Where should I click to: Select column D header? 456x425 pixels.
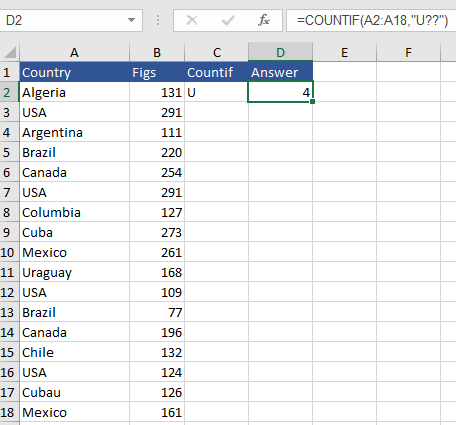tap(280, 52)
